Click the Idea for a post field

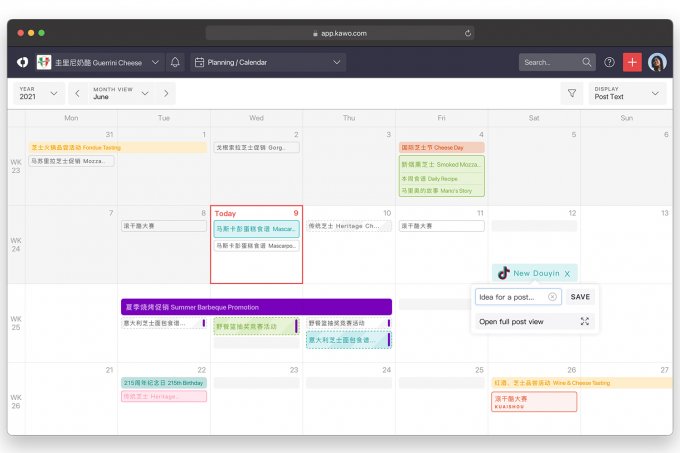tap(512, 297)
